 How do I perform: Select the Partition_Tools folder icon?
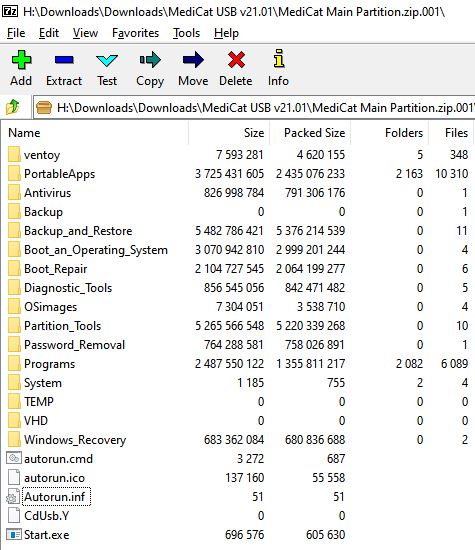[14, 326]
